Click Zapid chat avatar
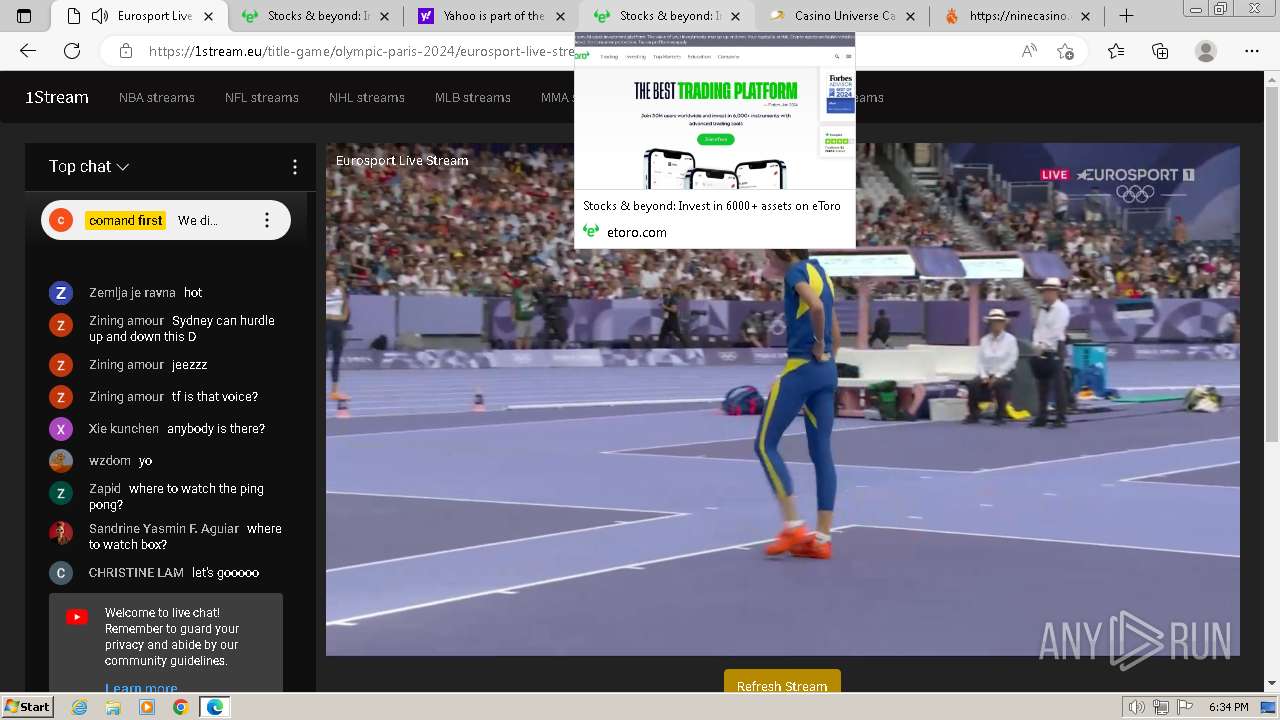Image resolution: width=1280 pixels, height=720 pixels. [61, 493]
